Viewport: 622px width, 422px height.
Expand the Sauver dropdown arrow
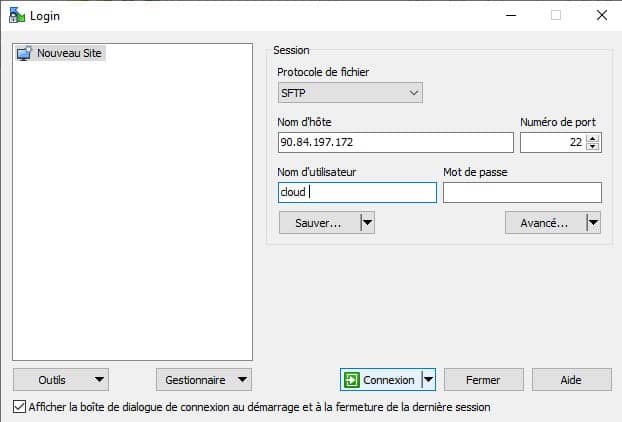pos(368,223)
